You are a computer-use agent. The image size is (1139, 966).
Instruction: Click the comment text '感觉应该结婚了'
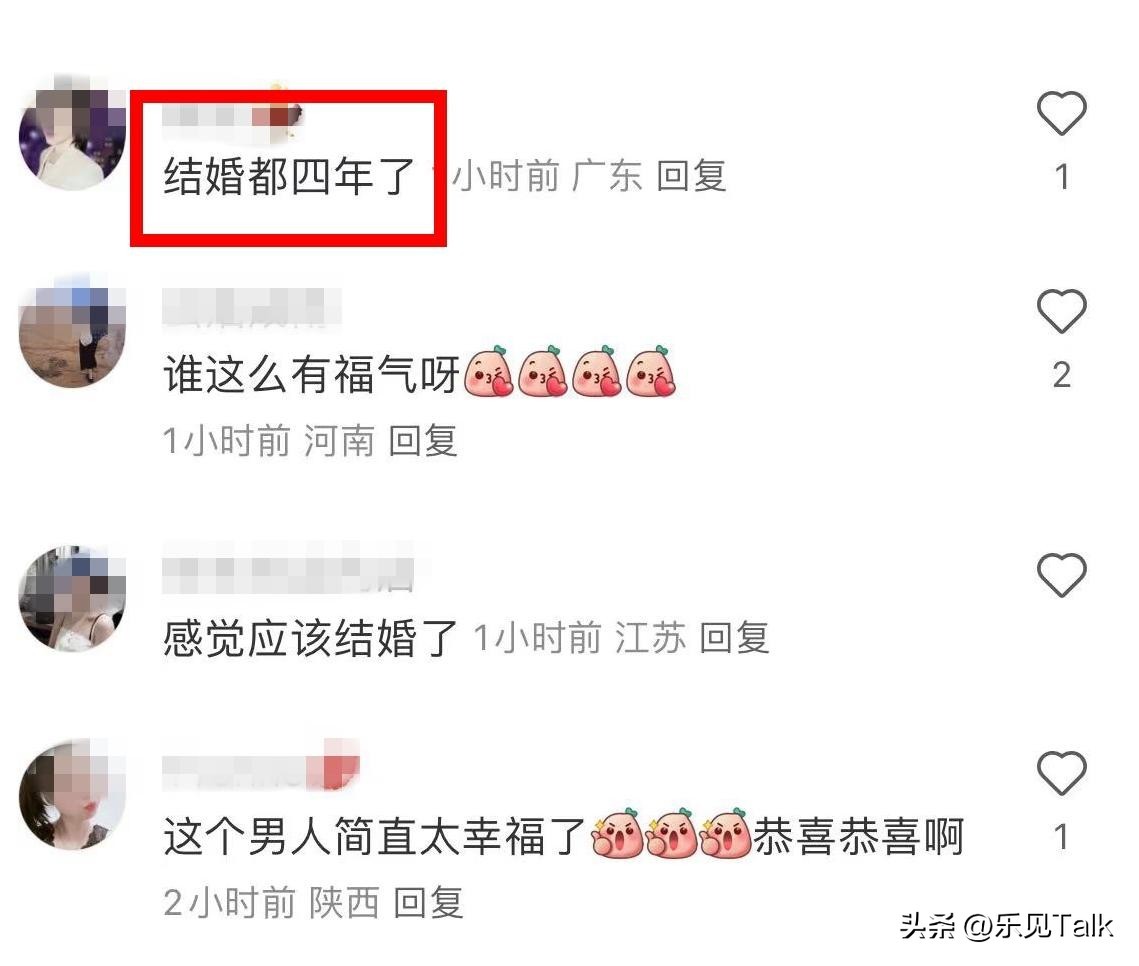pyautogui.click(x=310, y=638)
